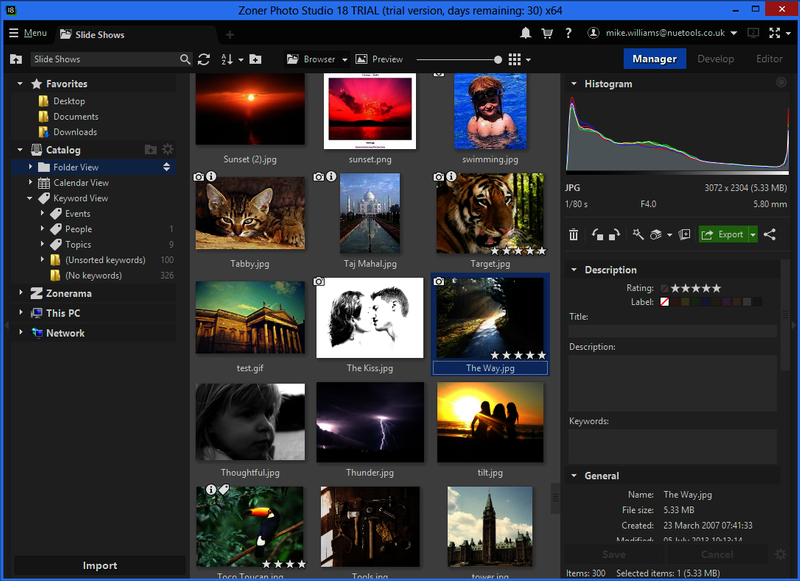Click the Share icon next to Export
The width and height of the screenshot is (800, 581).
[x=769, y=235]
